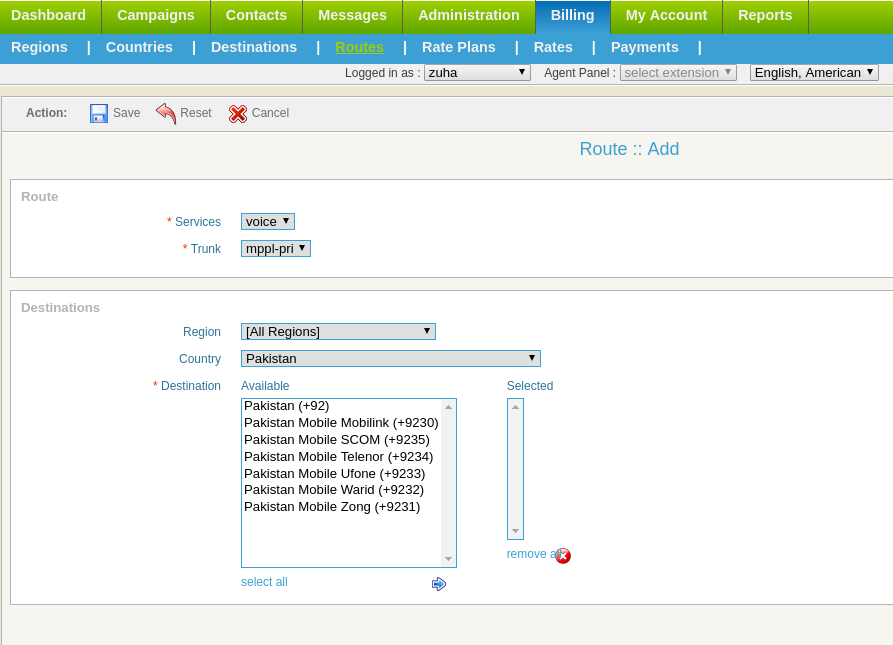Open the Trunk dropdown
This screenshot has width=893, height=645.
[x=276, y=249]
